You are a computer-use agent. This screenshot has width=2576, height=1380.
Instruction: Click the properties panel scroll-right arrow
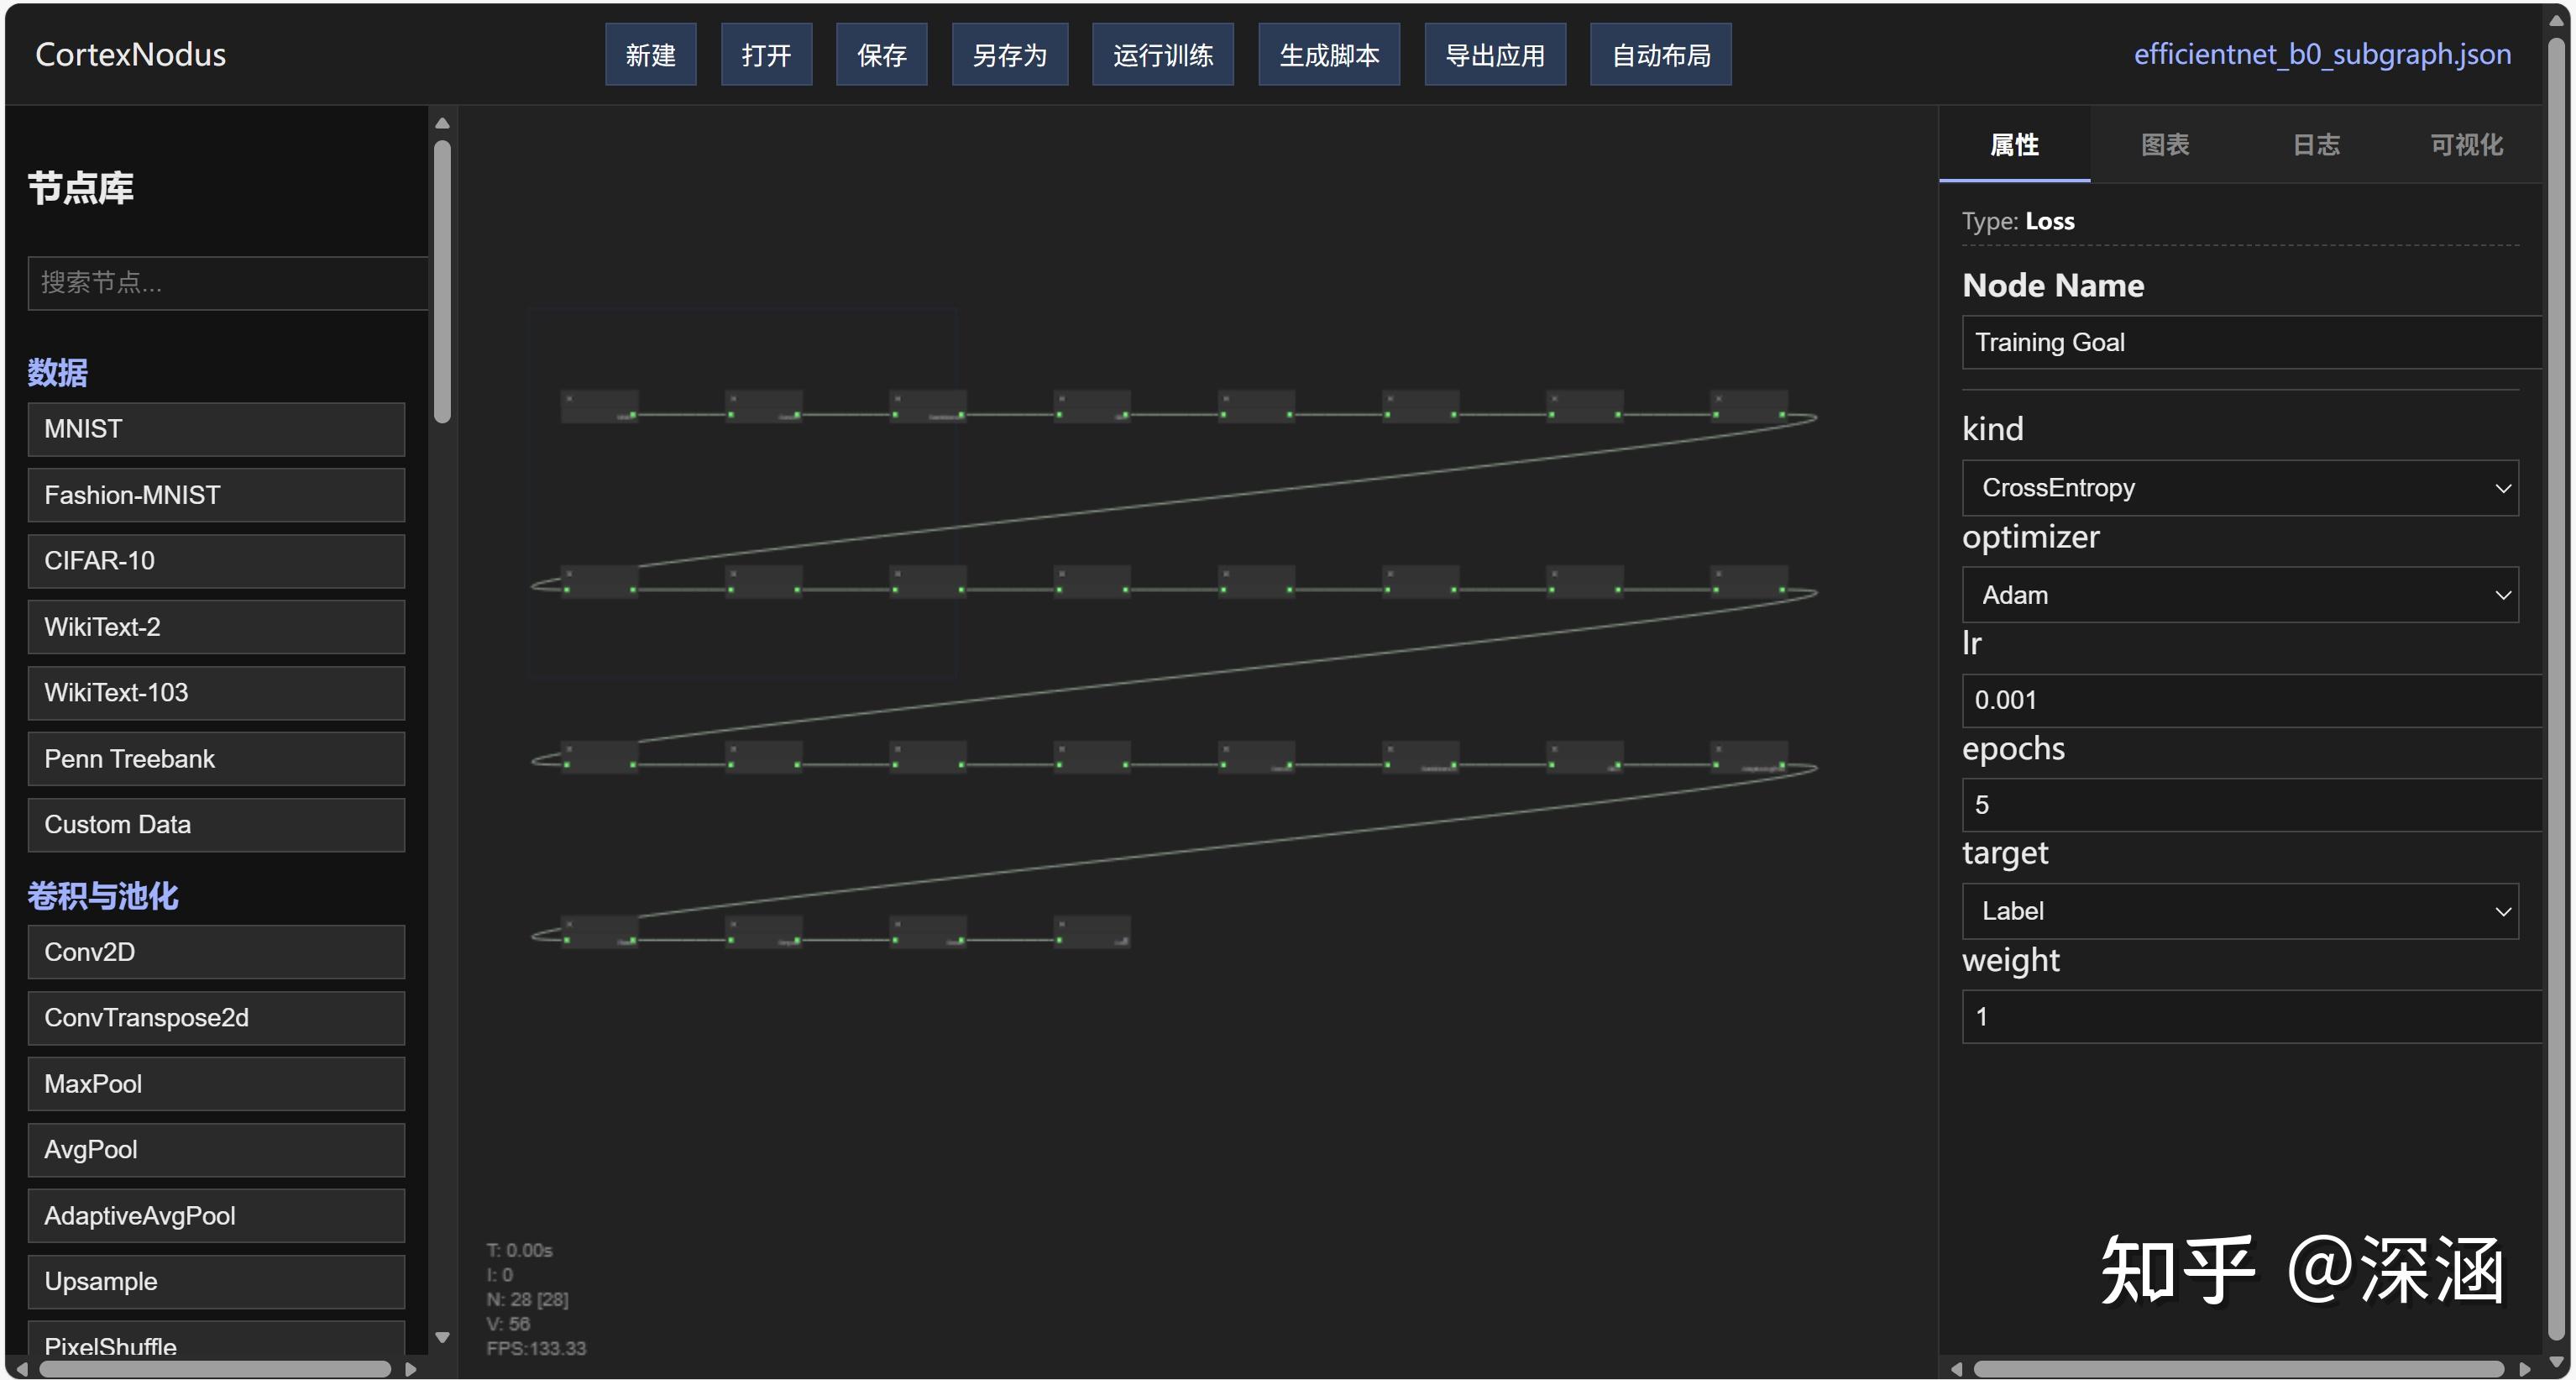click(x=2524, y=1368)
